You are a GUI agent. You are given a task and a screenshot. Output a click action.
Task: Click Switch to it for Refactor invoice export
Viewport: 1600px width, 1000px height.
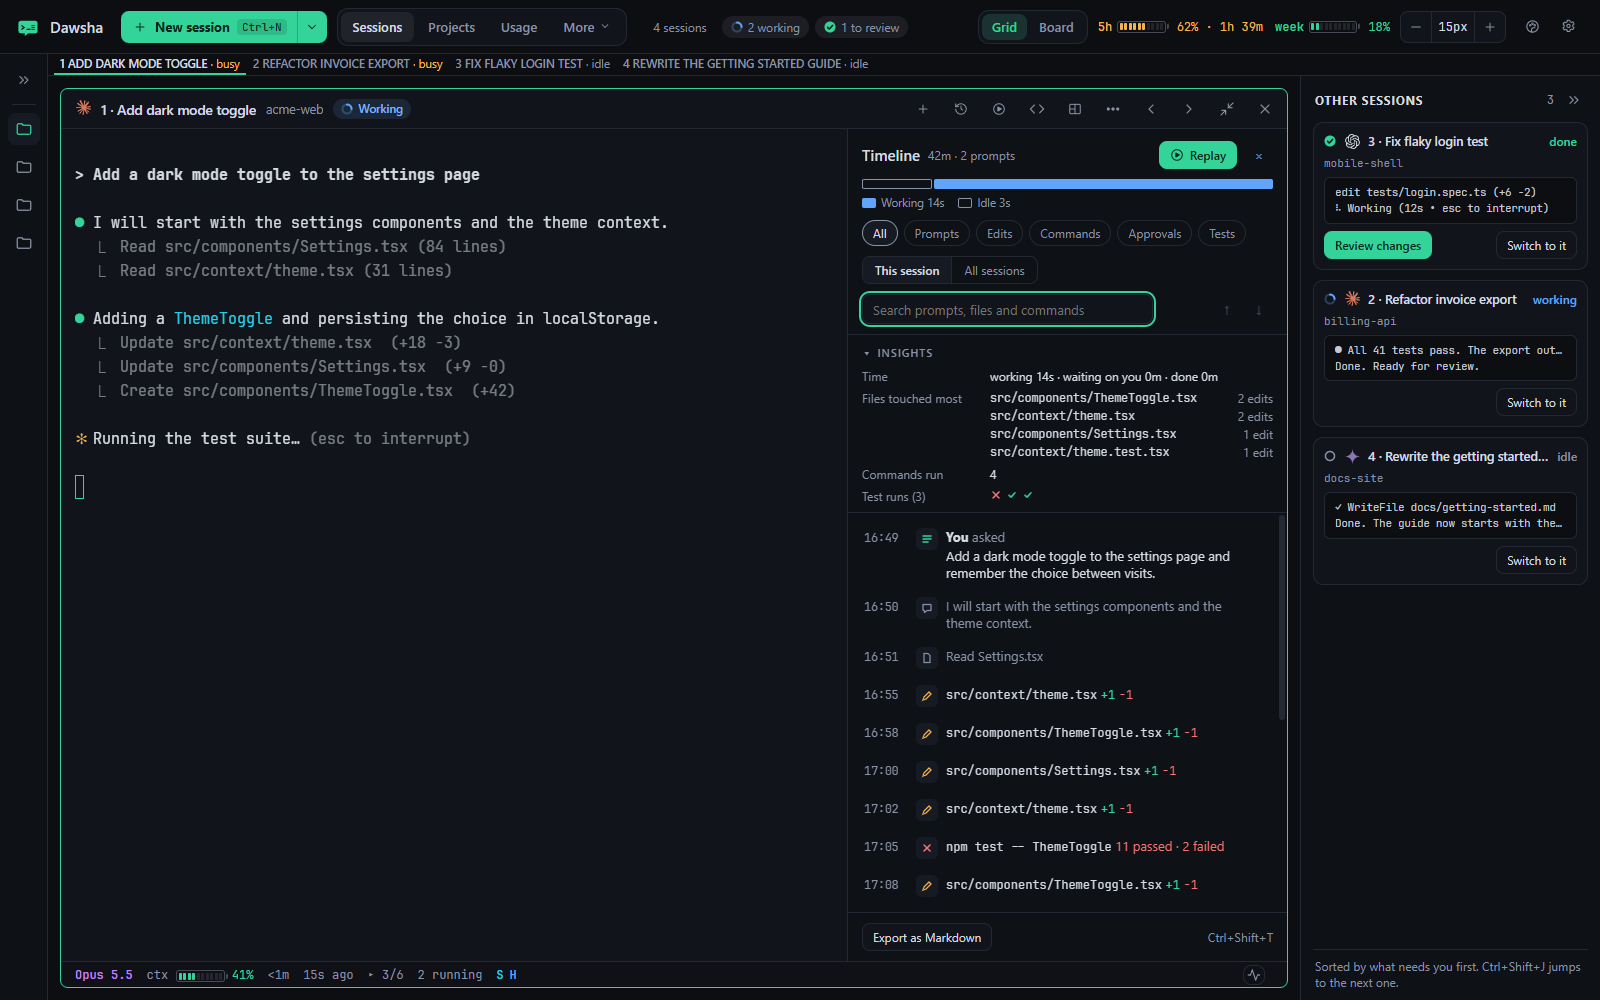(x=1536, y=402)
